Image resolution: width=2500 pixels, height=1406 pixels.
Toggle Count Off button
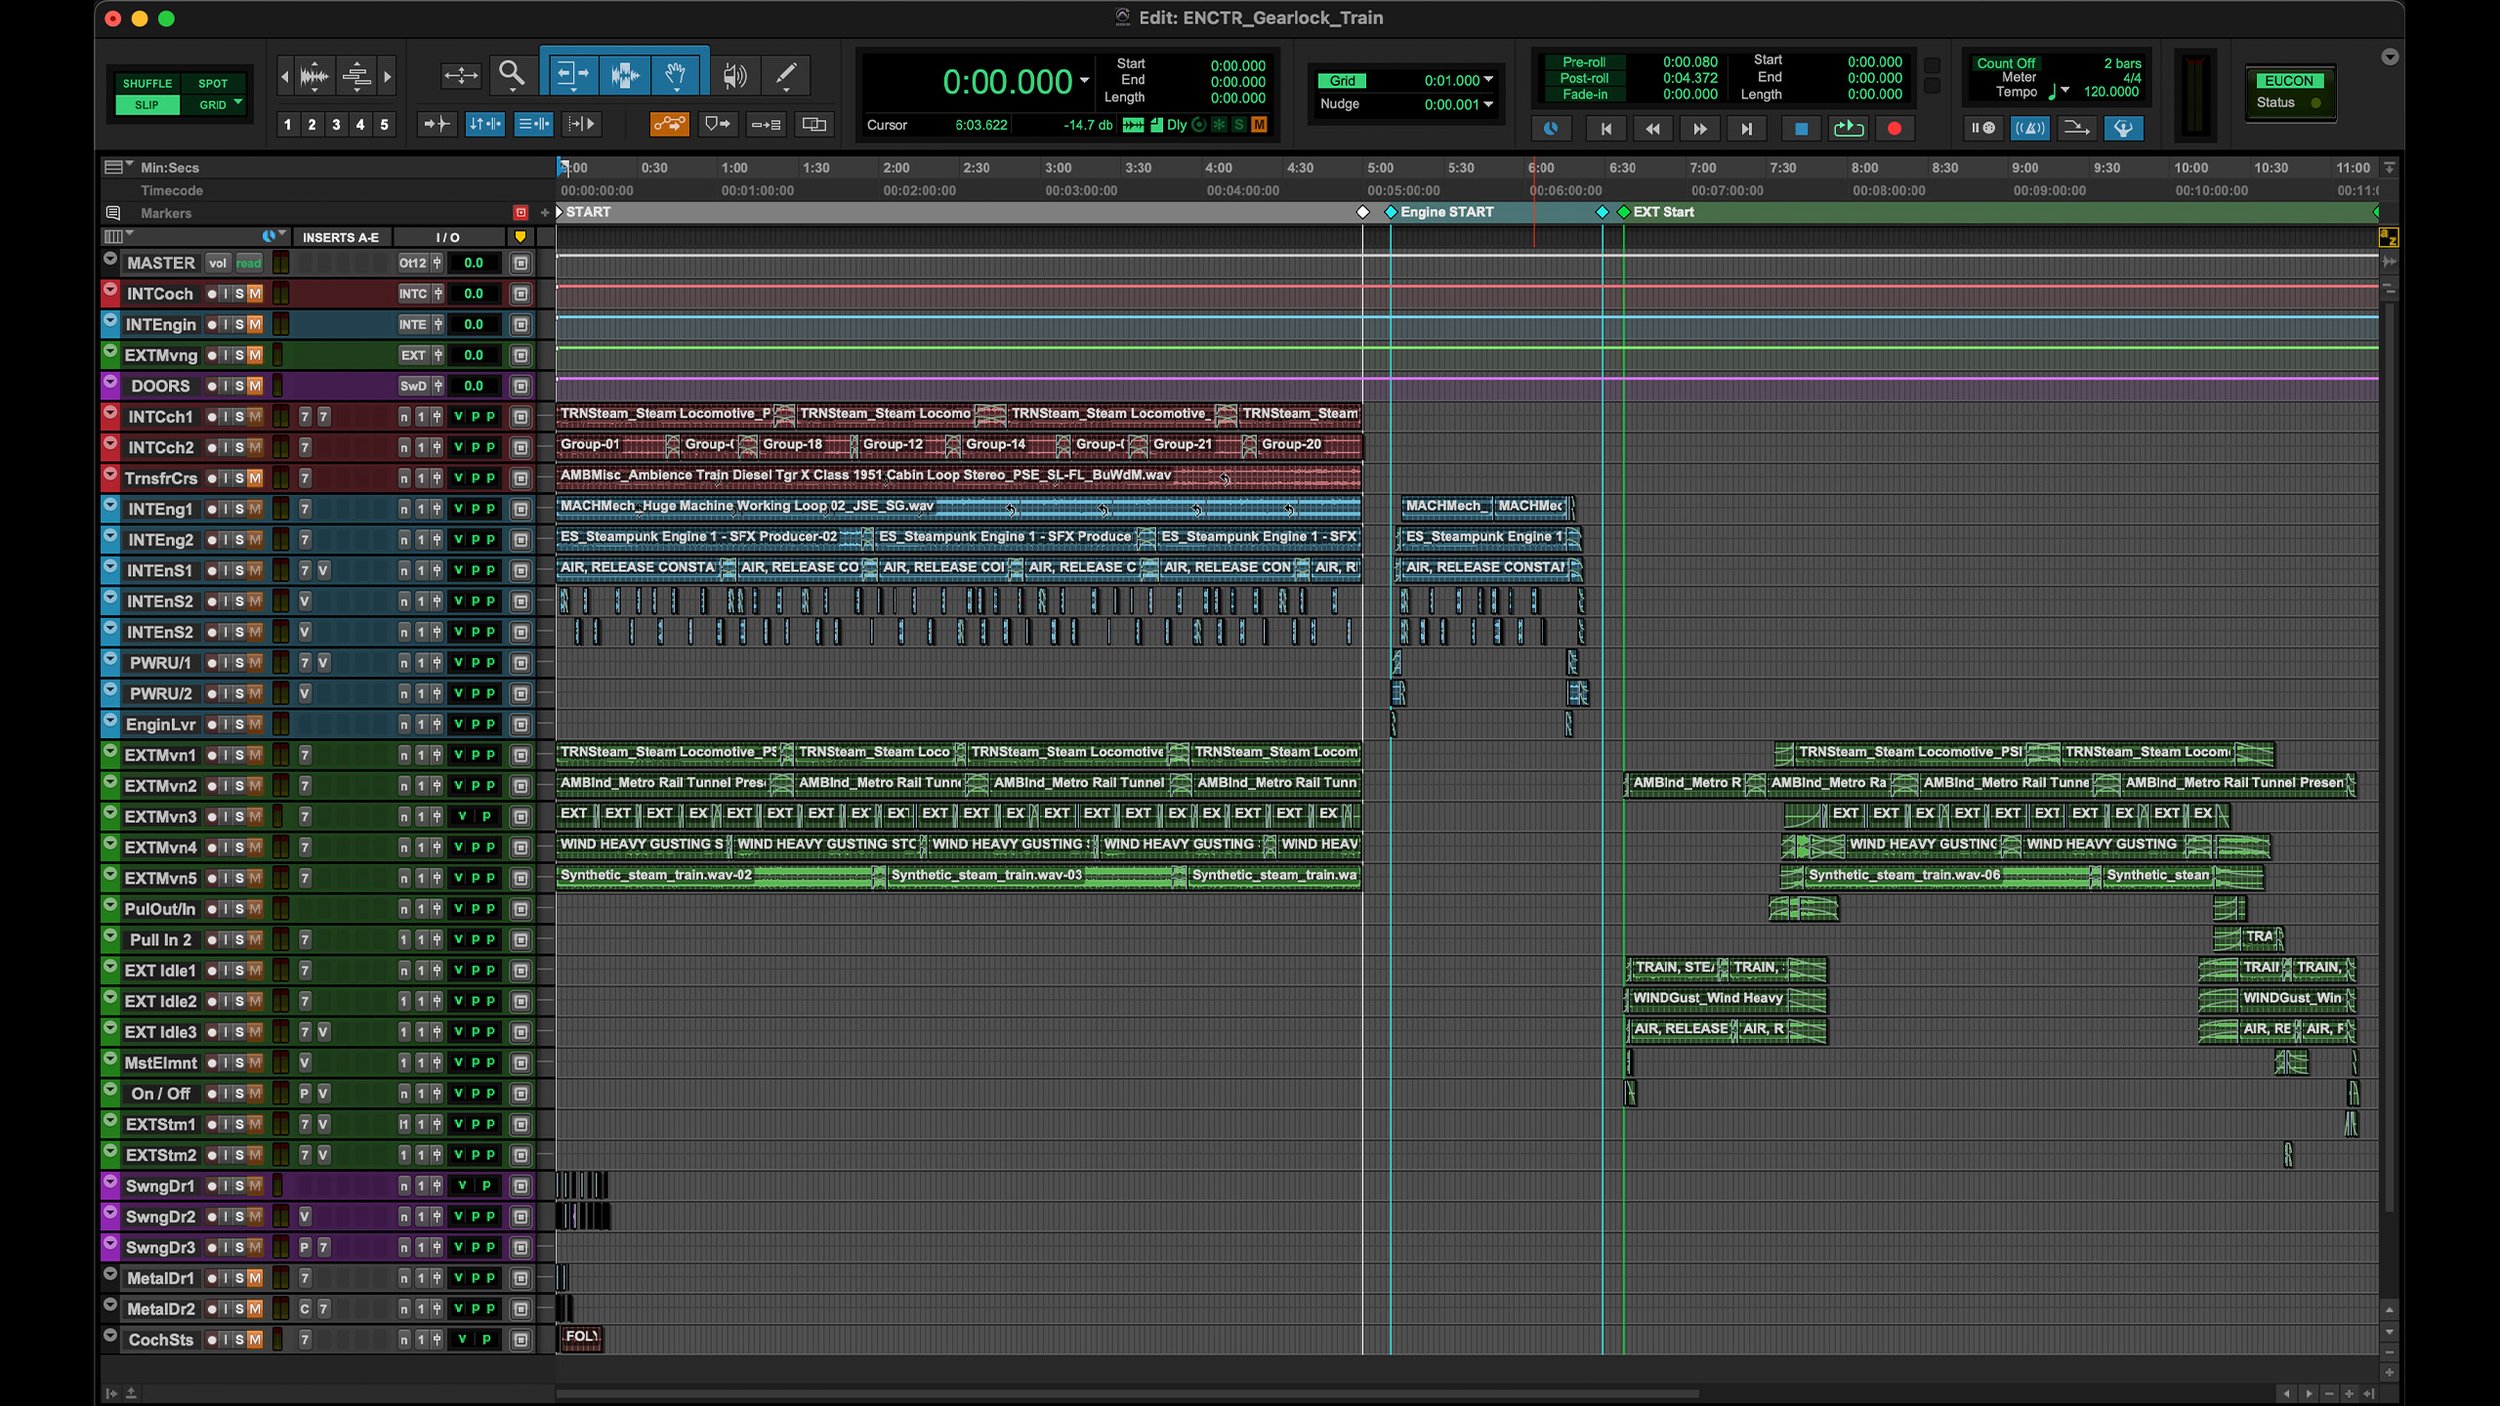click(x=2006, y=63)
